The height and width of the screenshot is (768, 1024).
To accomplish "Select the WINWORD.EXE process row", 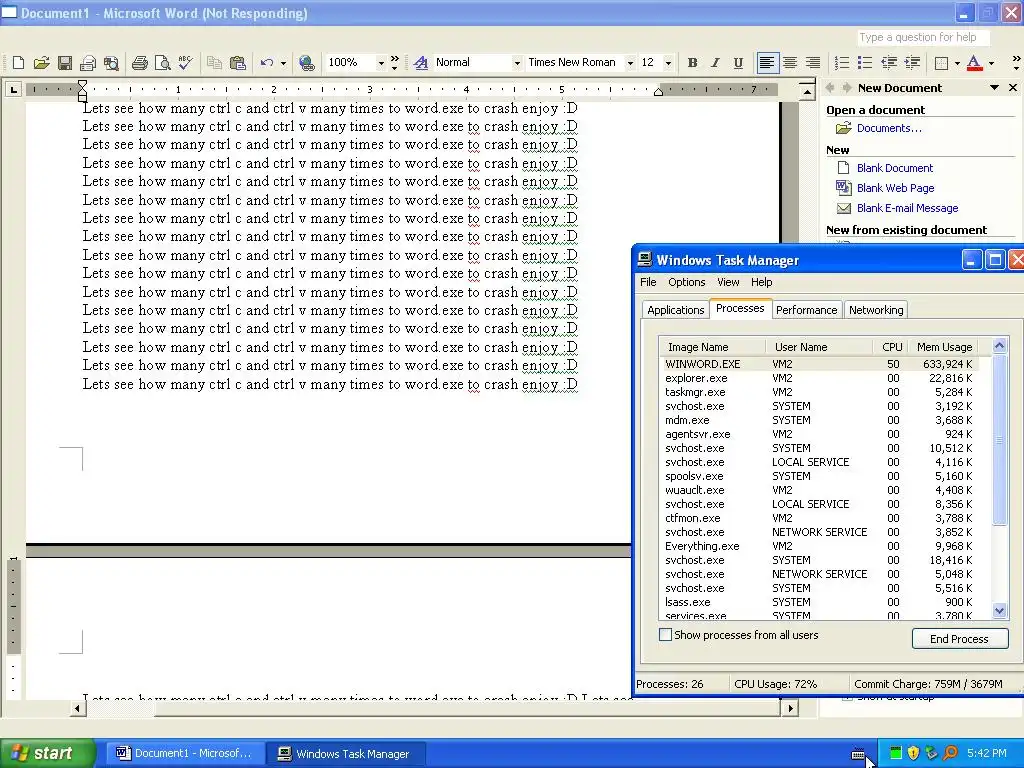I will click(820, 364).
